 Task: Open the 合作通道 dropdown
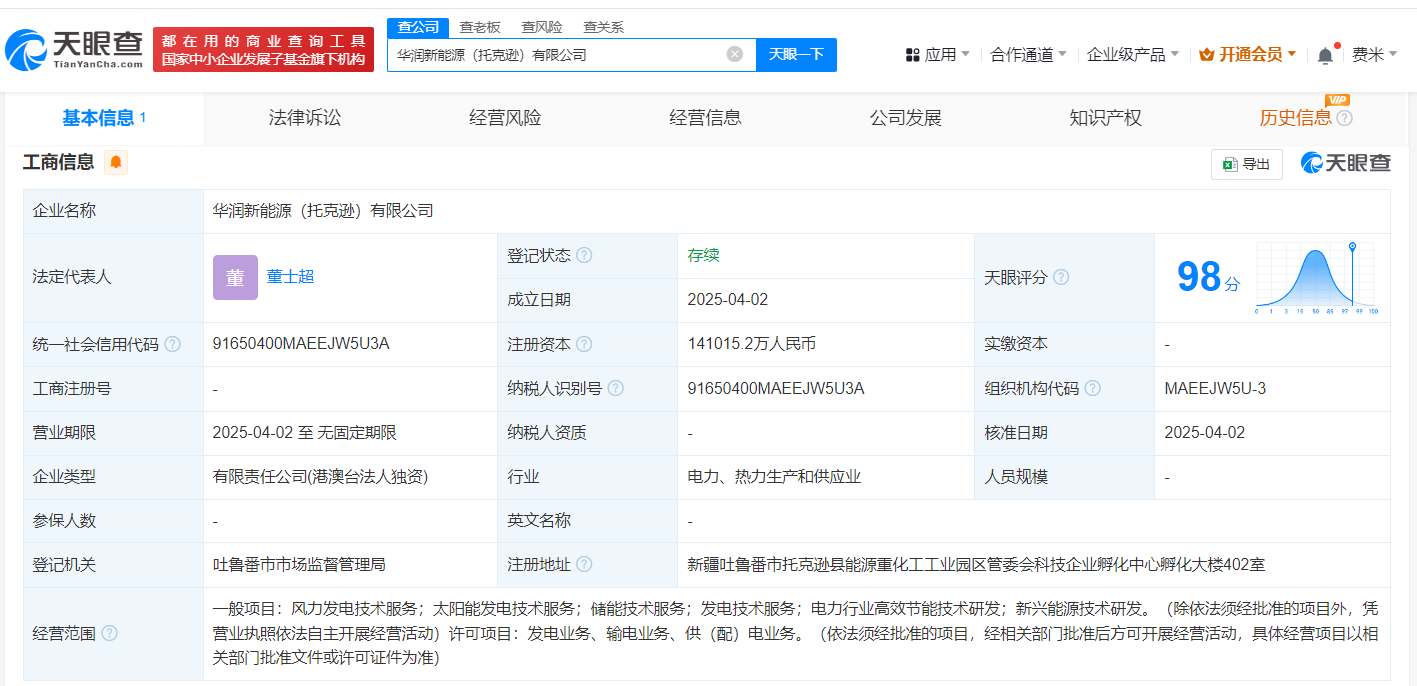pos(1028,54)
